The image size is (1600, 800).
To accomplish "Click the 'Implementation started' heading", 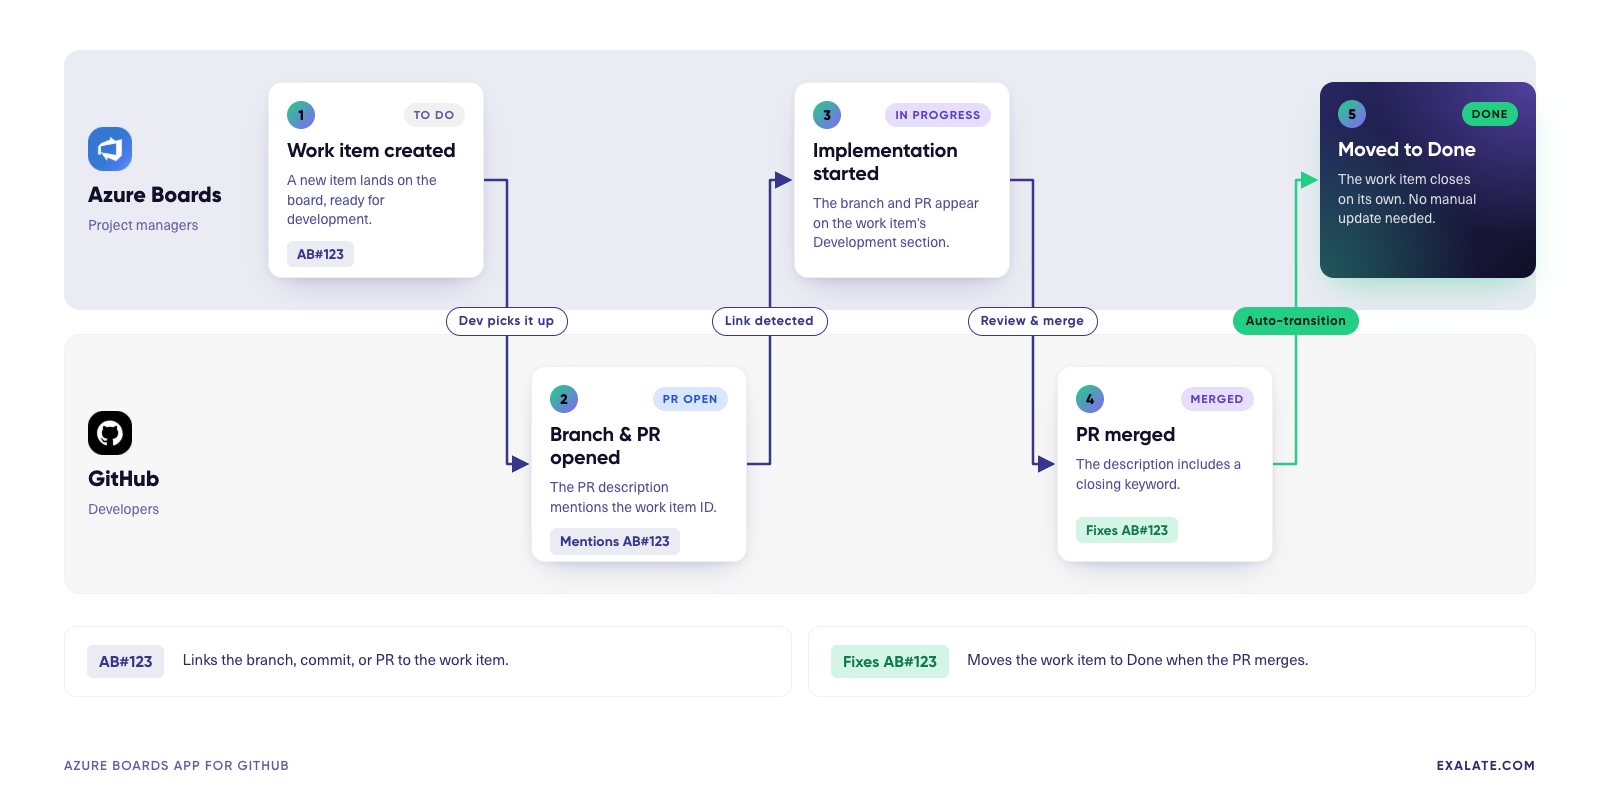I will click(x=885, y=162).
